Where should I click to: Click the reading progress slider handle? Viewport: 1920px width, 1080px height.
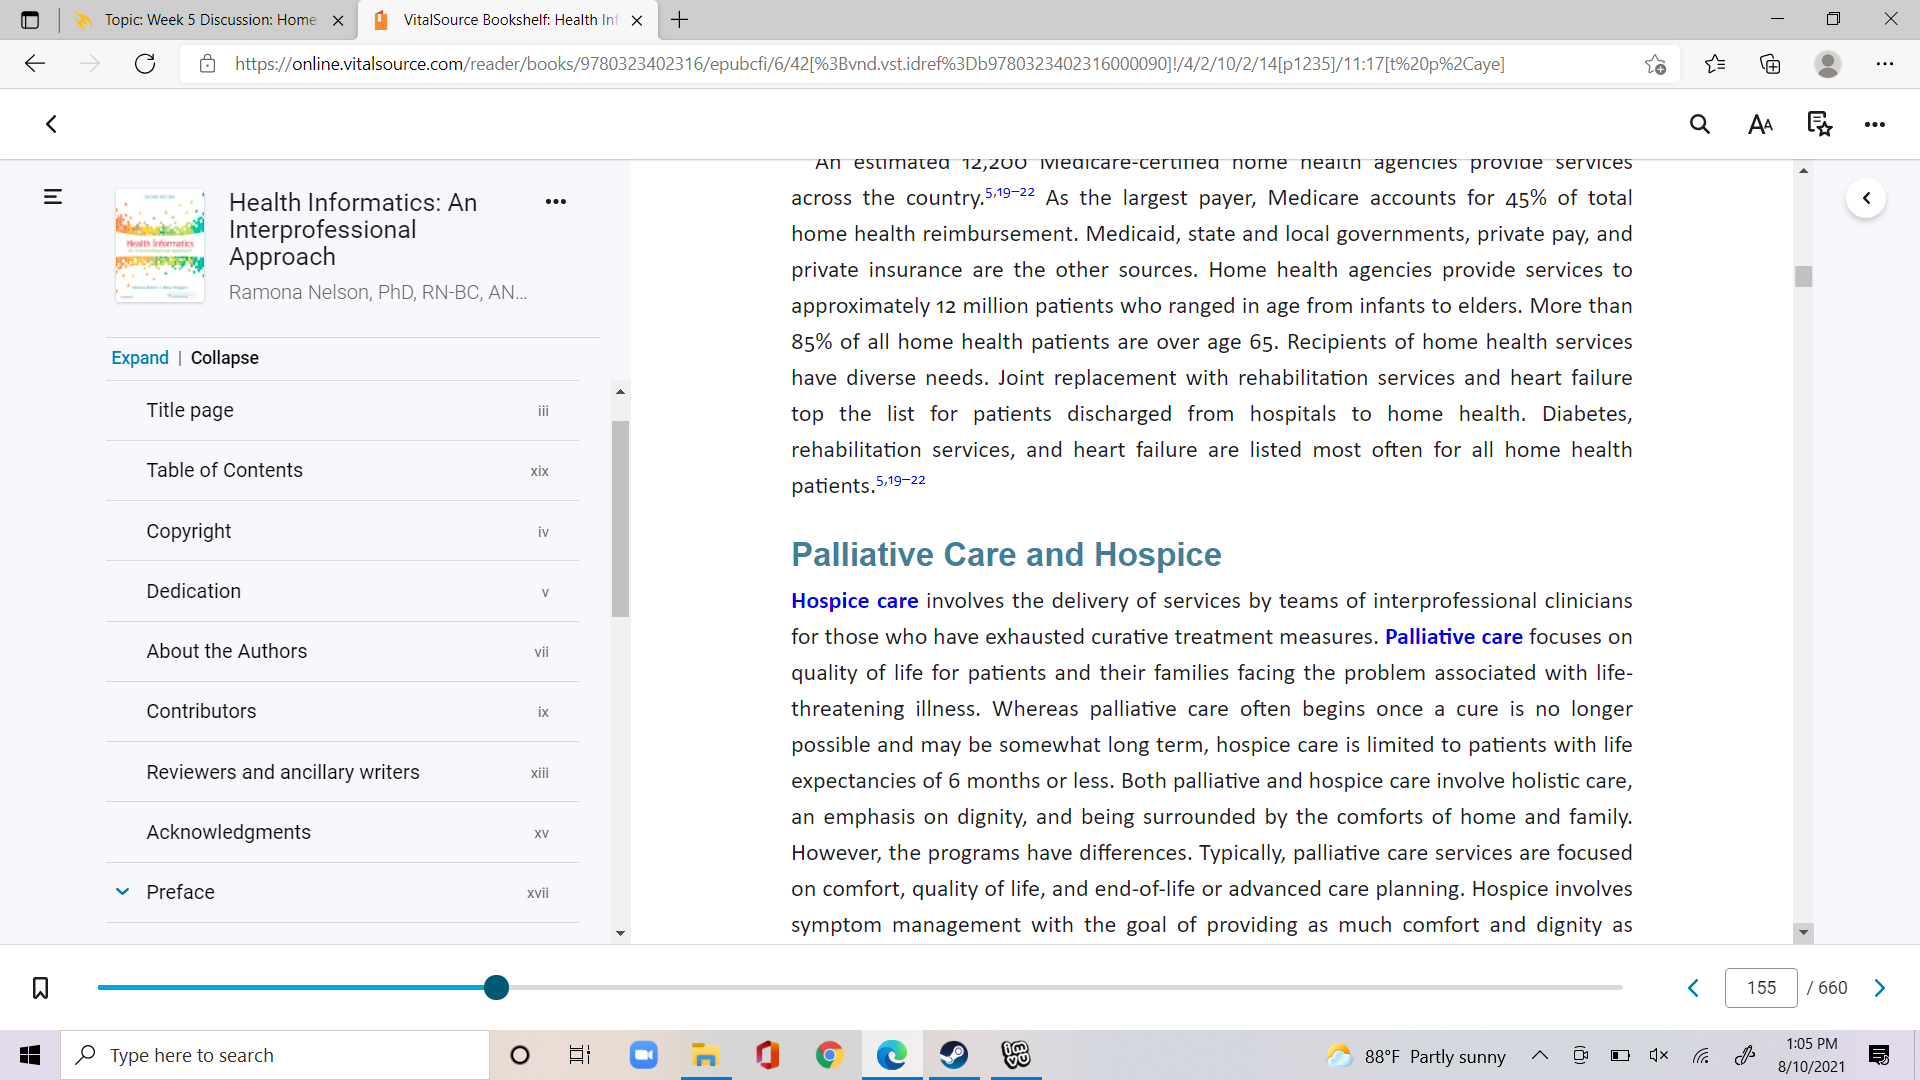(x=496, y=988)
